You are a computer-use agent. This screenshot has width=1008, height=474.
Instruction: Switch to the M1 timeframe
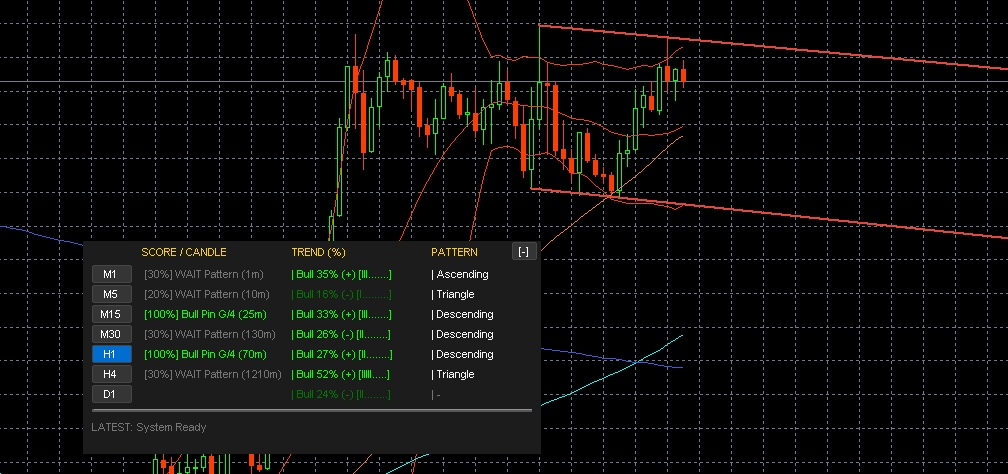click(111, 274)
